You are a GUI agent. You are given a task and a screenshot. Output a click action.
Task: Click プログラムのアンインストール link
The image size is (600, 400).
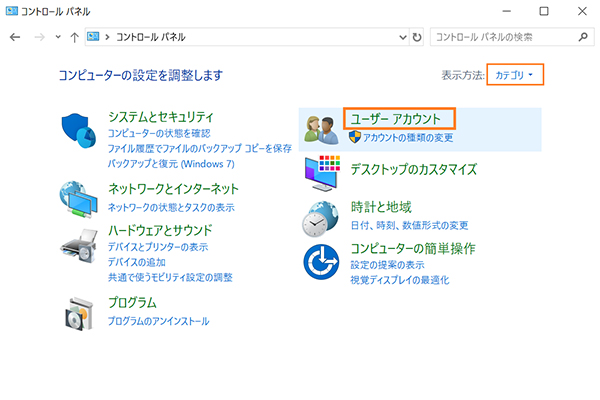(x=158, y=321)
